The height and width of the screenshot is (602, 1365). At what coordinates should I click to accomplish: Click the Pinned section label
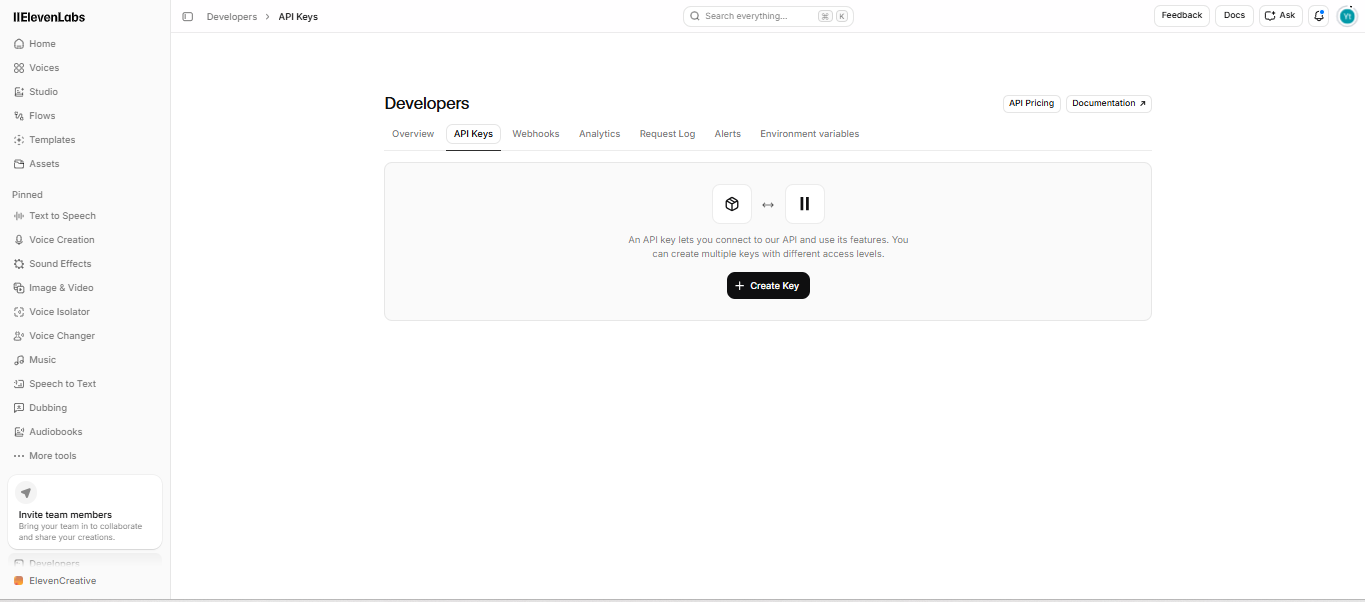click(x=28, y=195)
